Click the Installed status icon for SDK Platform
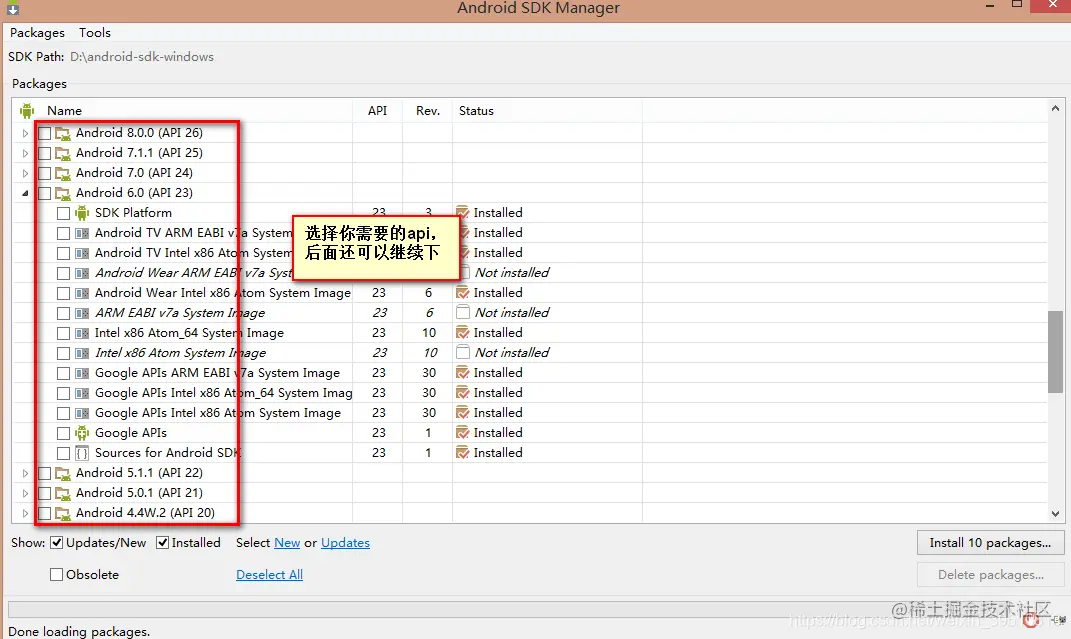The width and height of the screenshot is (1071, 639). pyautogui.click(x=462, y=213)
